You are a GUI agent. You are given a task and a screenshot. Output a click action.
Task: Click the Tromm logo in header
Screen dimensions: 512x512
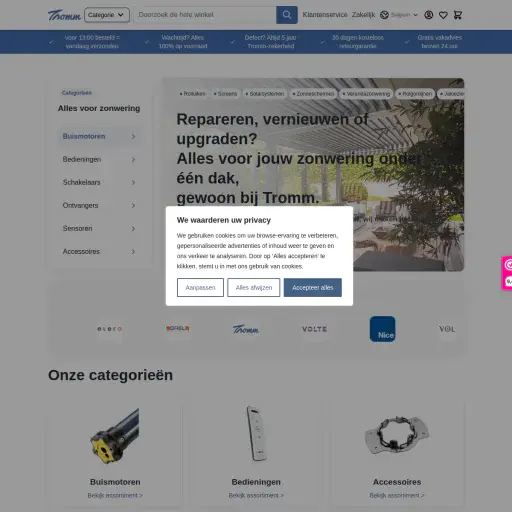coord(64,15)
